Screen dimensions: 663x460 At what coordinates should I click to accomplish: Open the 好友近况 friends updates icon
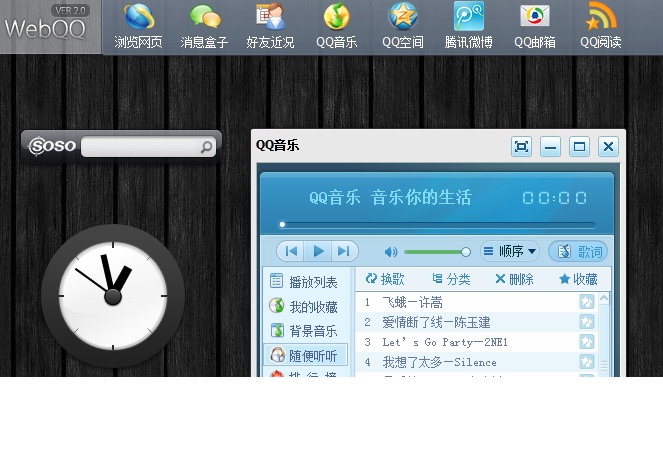[271, 25]
